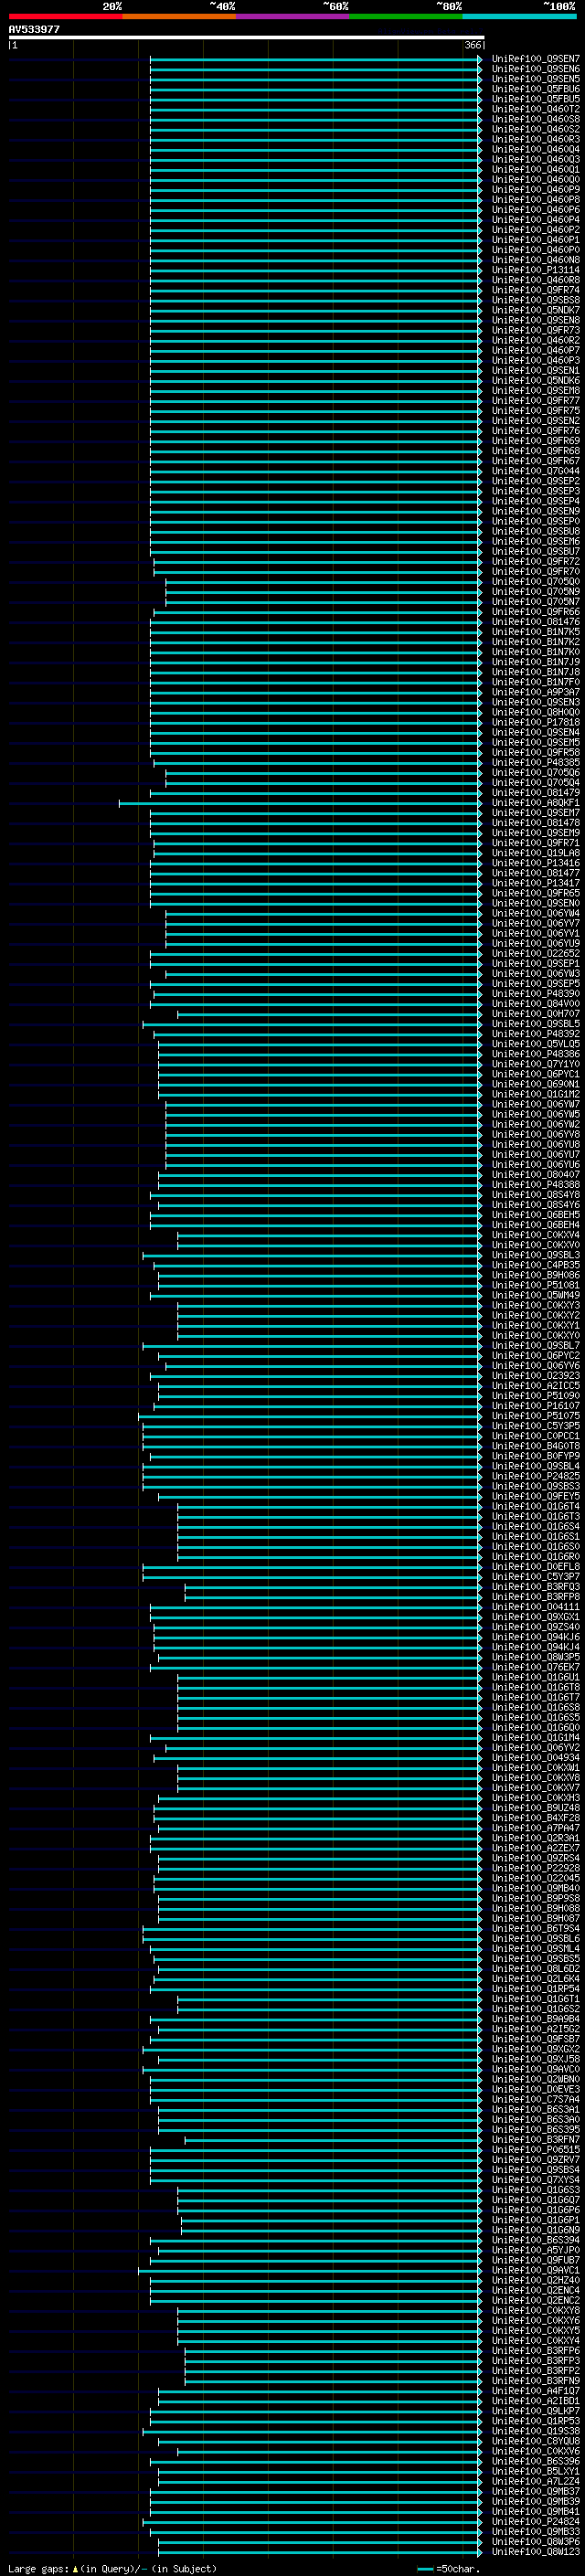Select hit UniRef100_Q5VLQ5
585x2576 pixels.
coord(536,1044)
